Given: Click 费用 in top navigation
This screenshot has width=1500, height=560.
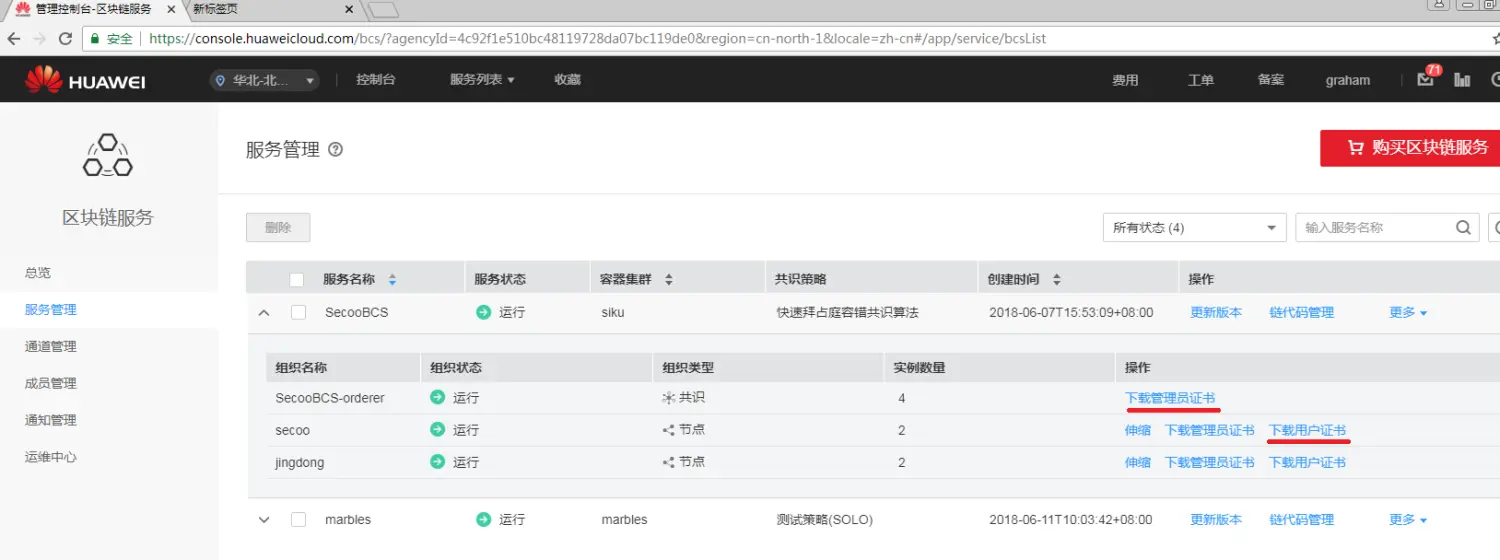Looking at the screenshot, I should (1126, 80).
